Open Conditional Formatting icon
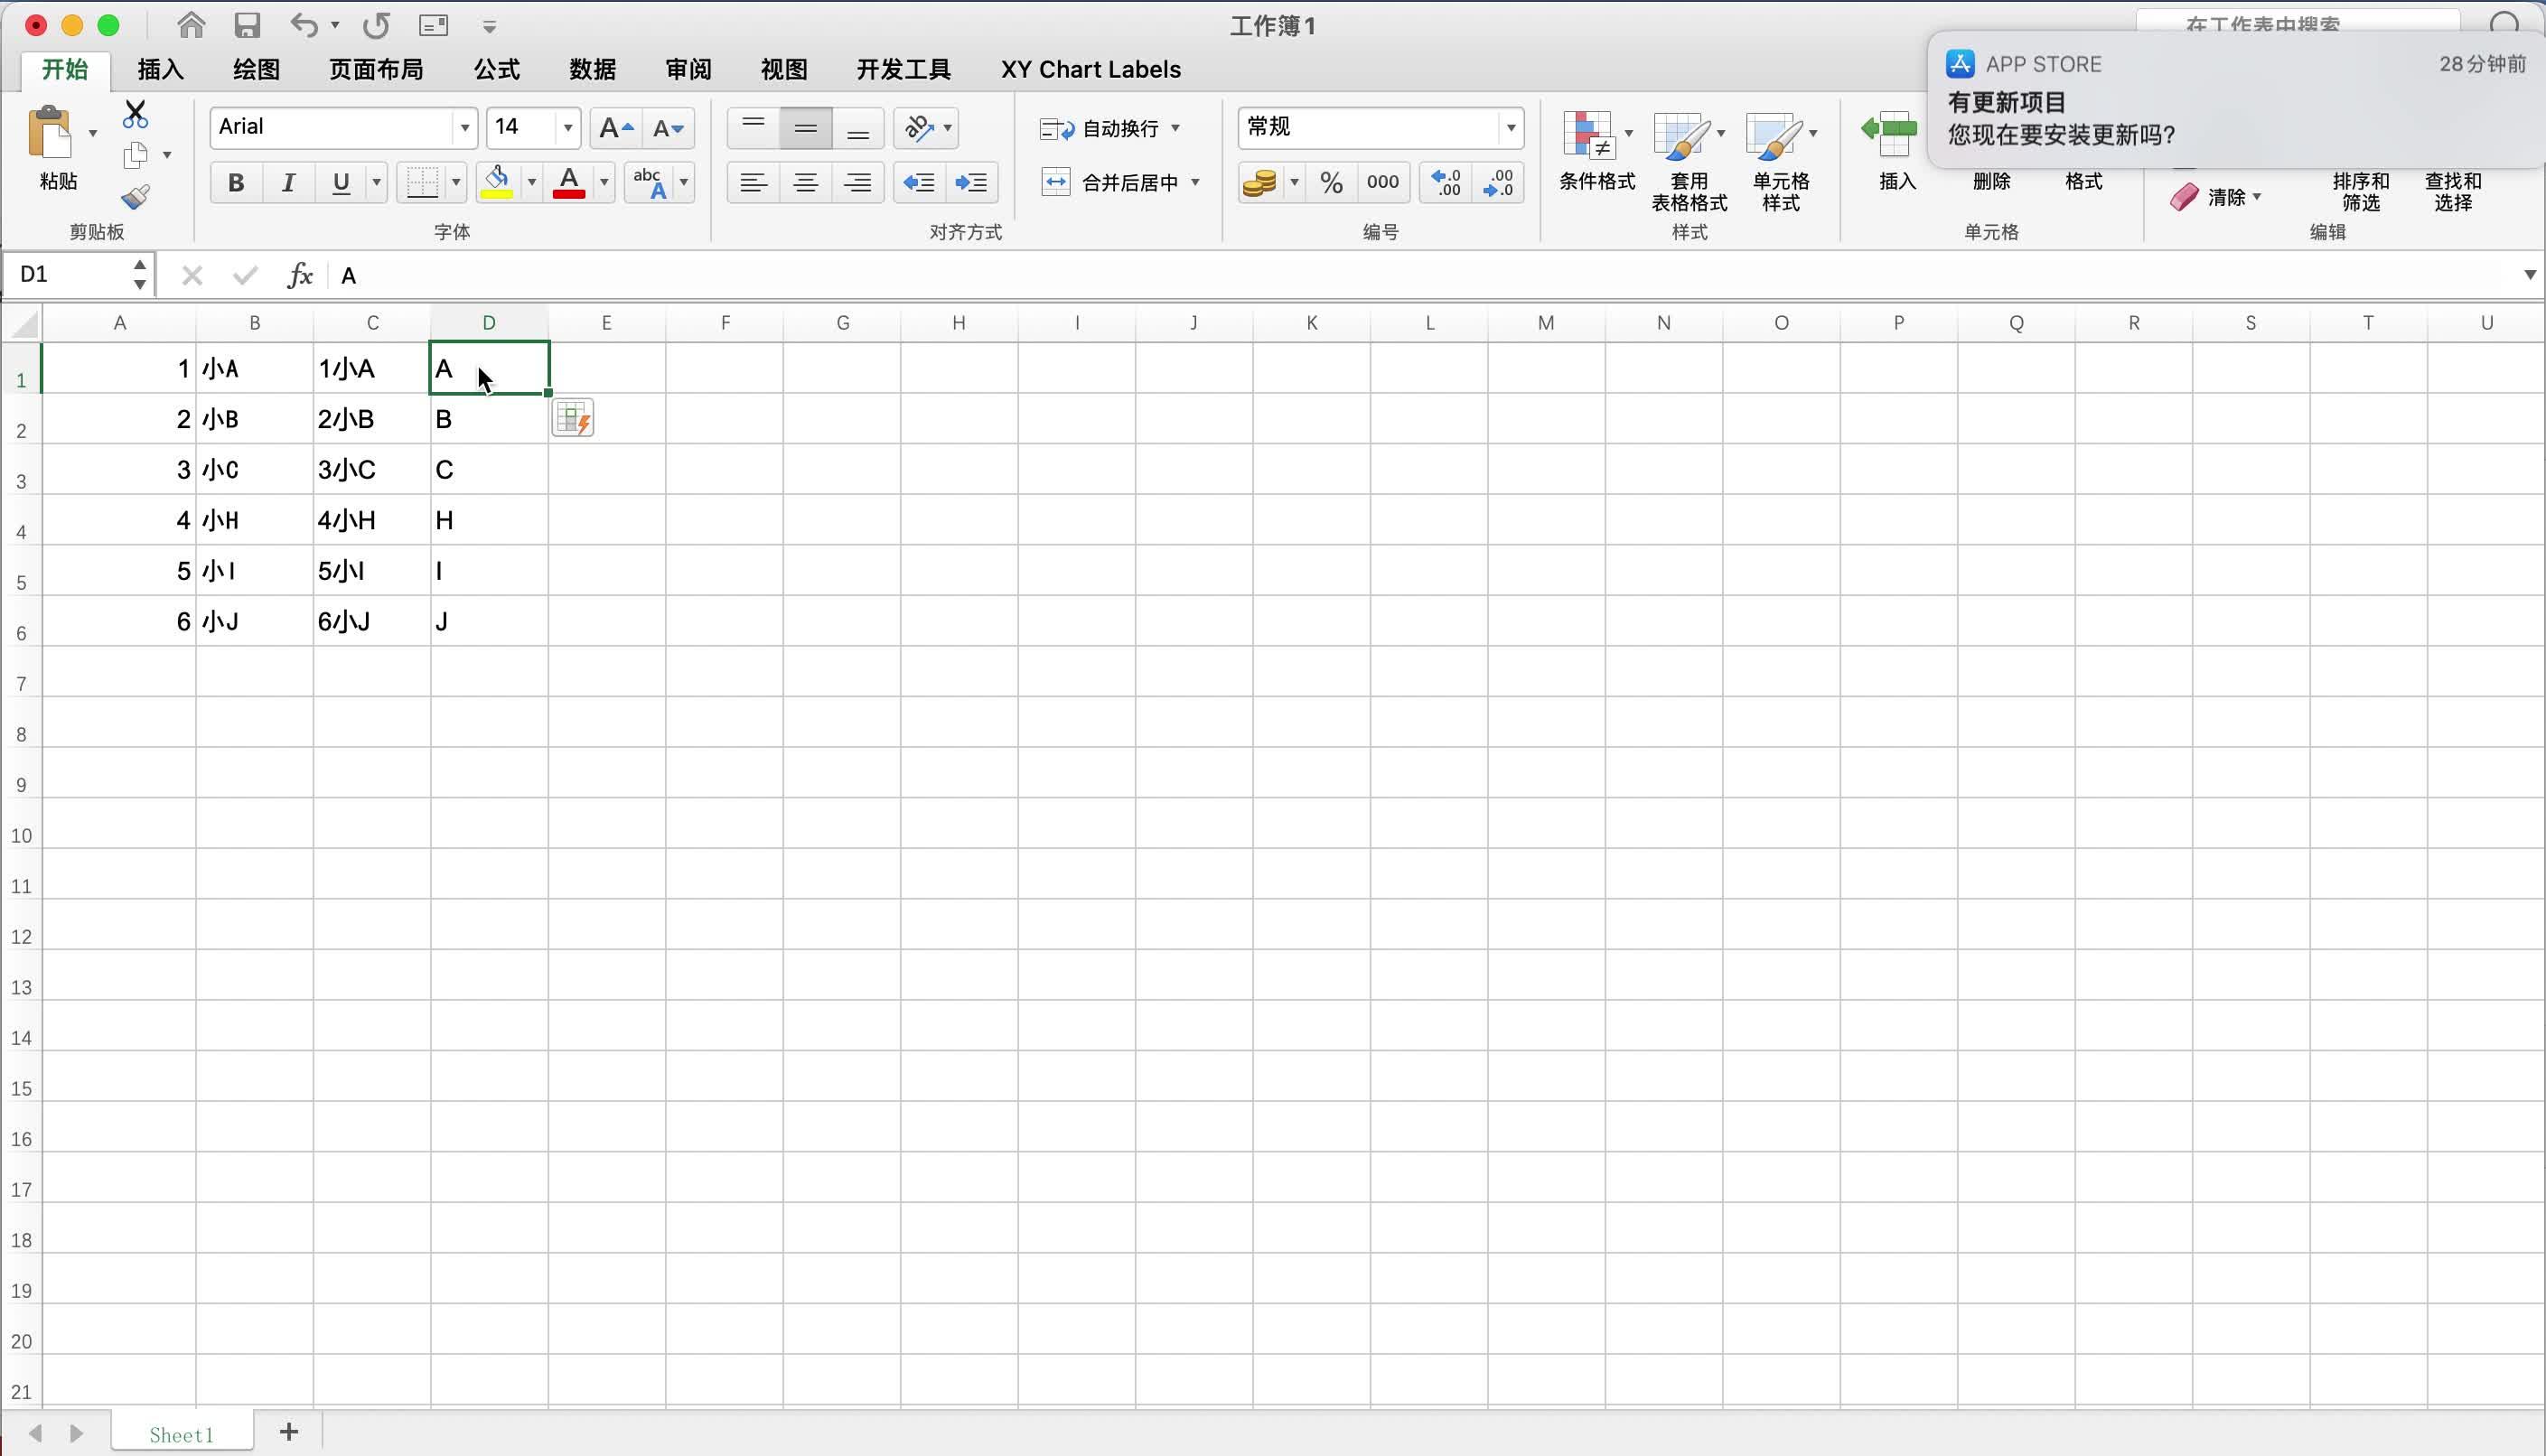2546x1456 pixels. click(1590, 135)
